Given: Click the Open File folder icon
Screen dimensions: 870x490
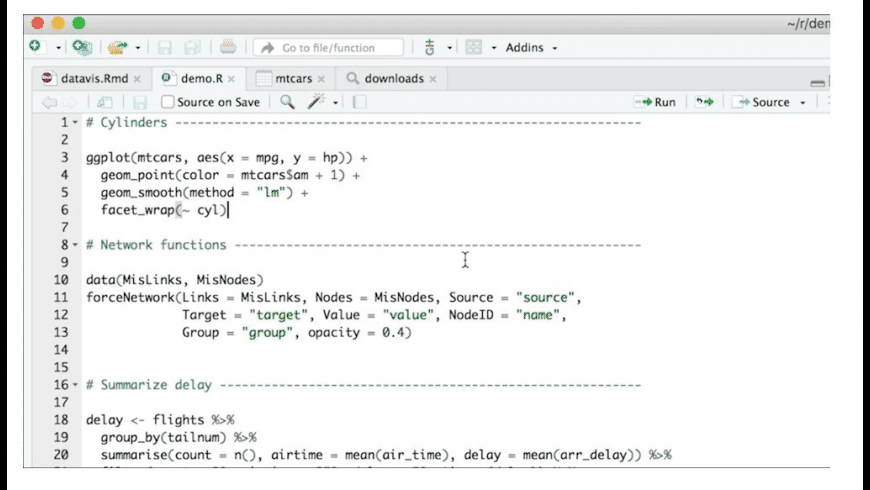Looking at the screenshot, I should 119,47.
